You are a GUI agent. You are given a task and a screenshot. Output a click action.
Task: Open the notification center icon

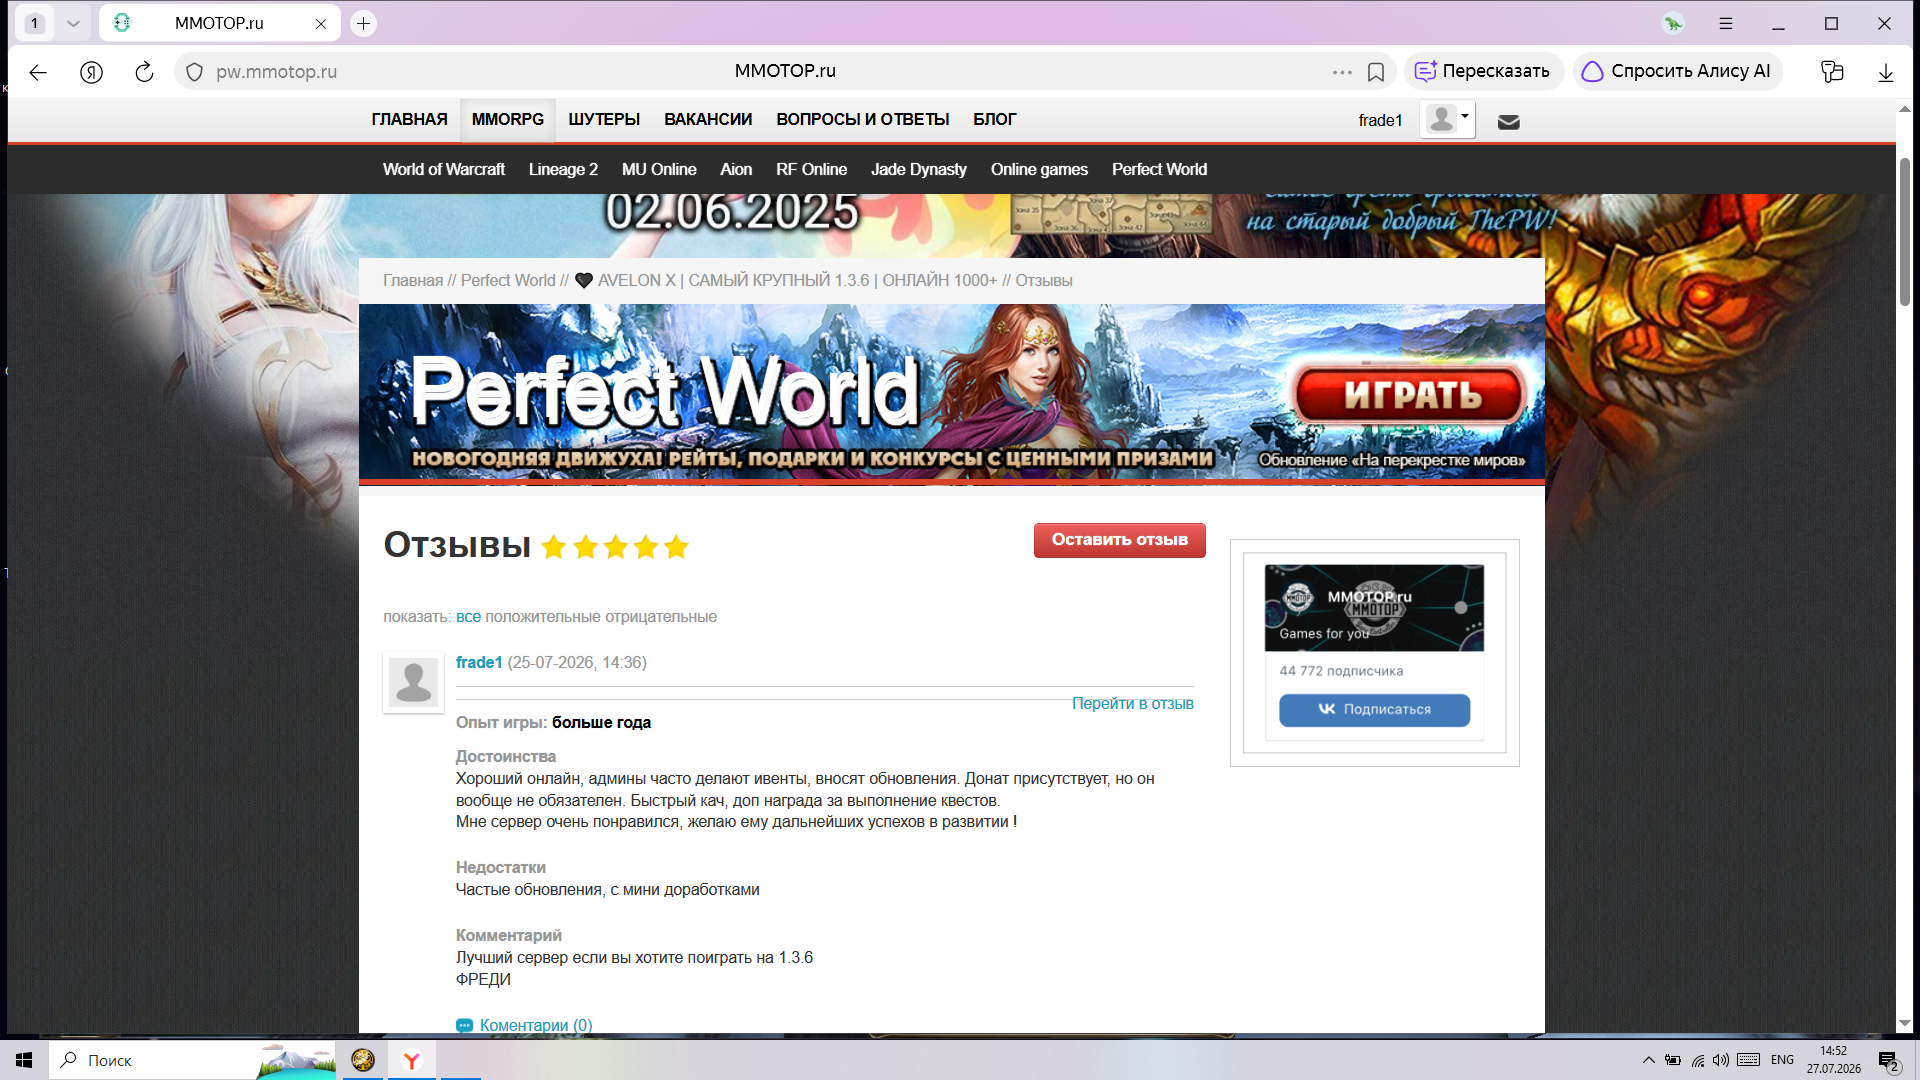point(1888,1061)
